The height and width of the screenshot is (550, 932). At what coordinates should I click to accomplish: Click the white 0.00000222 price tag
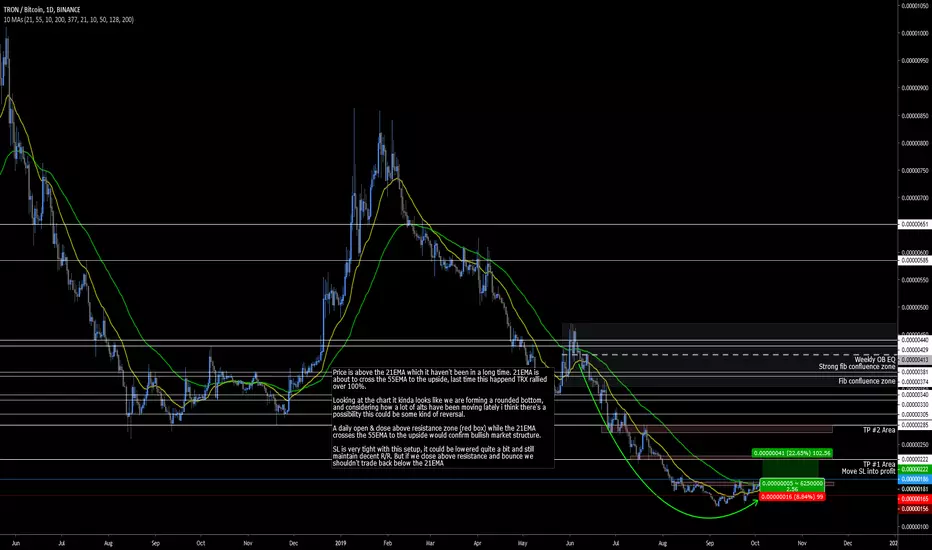[x=915, y=460]
